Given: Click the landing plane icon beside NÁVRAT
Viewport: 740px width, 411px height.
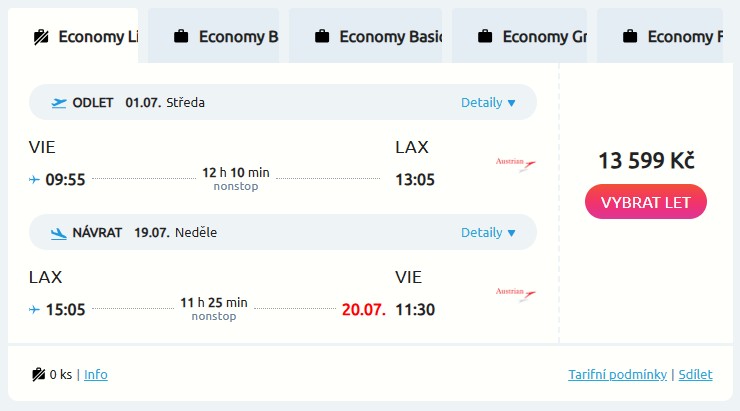Looking at the screenshot, I should [x=59, y=233].
